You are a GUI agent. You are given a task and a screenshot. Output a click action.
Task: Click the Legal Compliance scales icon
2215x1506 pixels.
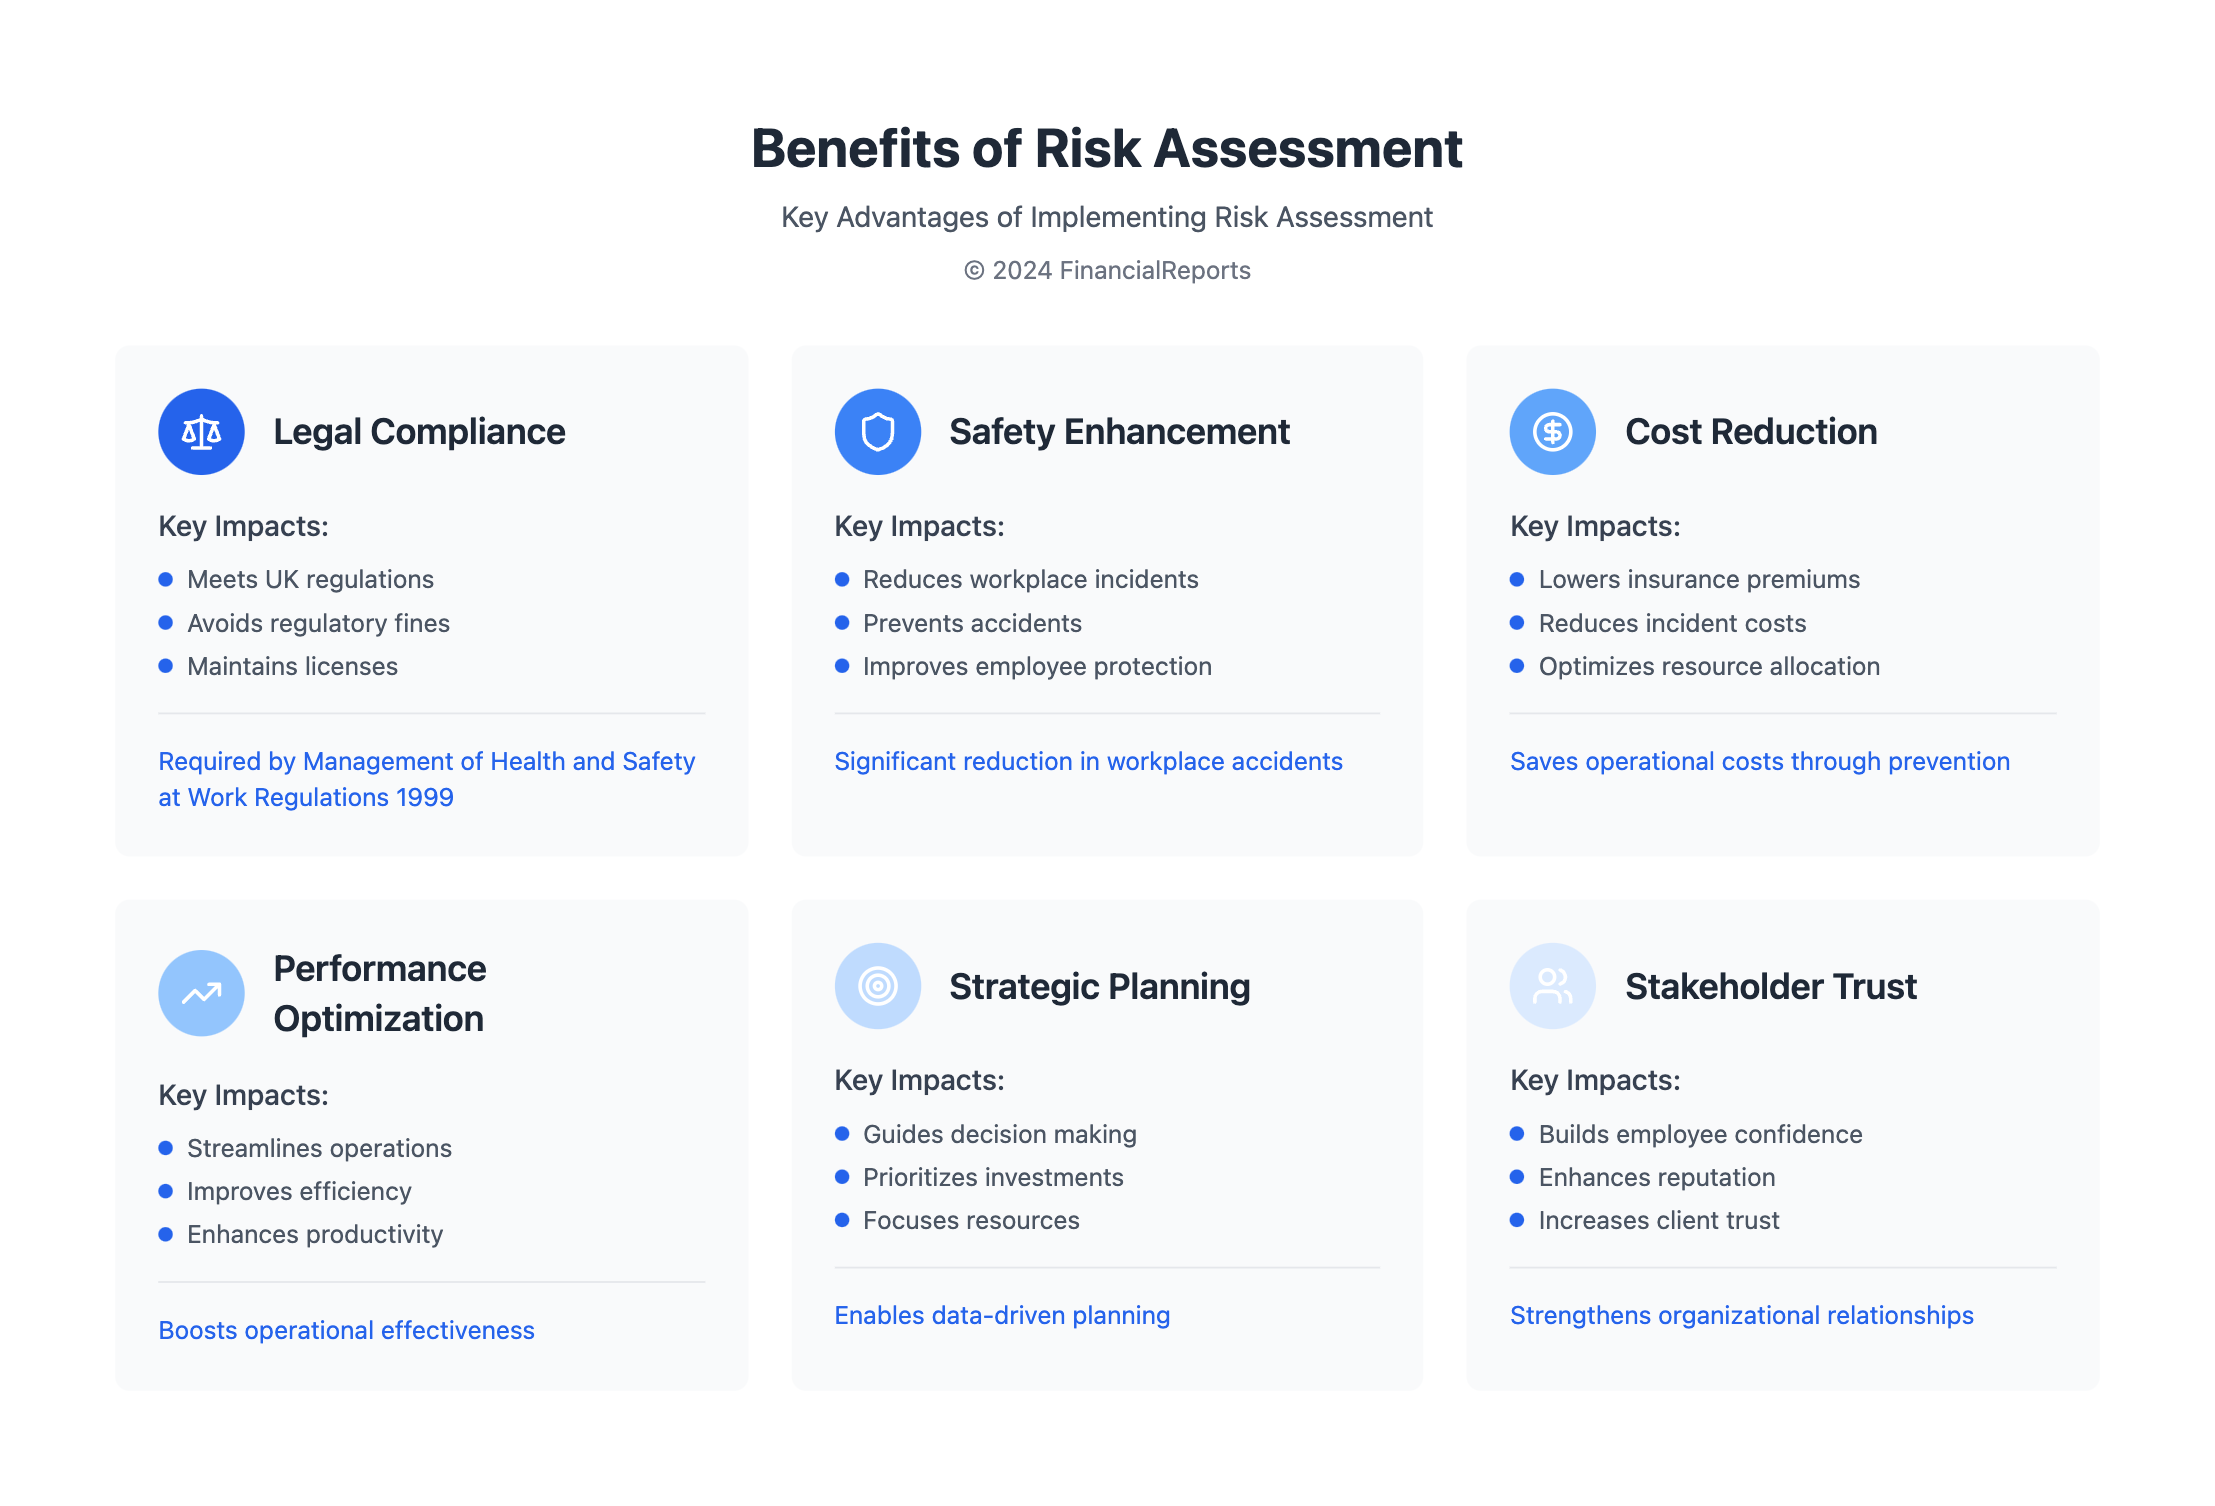click(x=201, y=432)
